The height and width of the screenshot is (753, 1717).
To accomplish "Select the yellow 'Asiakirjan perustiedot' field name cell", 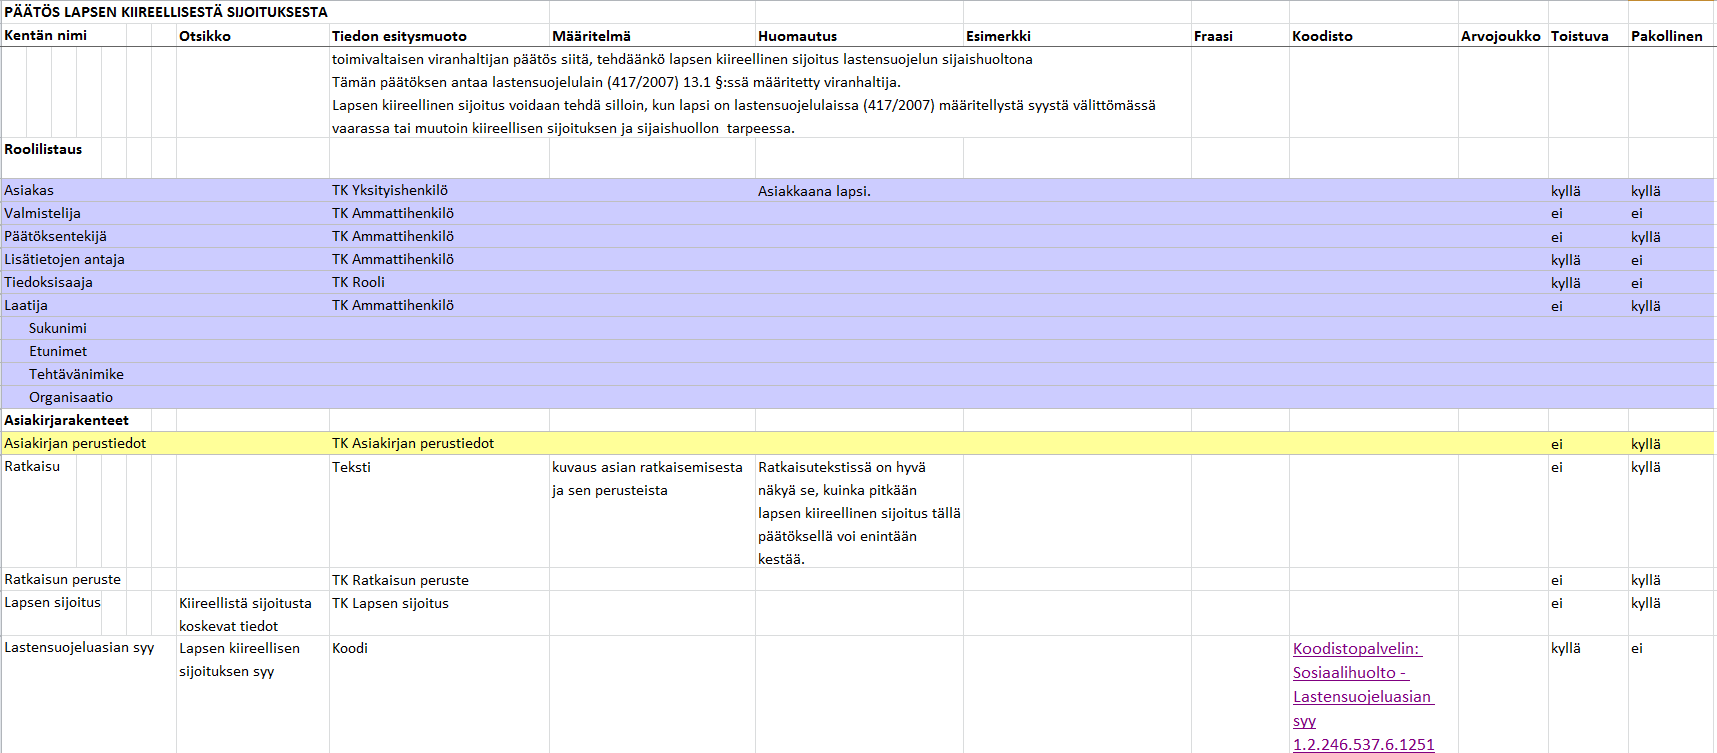I will tap(75, 443).
